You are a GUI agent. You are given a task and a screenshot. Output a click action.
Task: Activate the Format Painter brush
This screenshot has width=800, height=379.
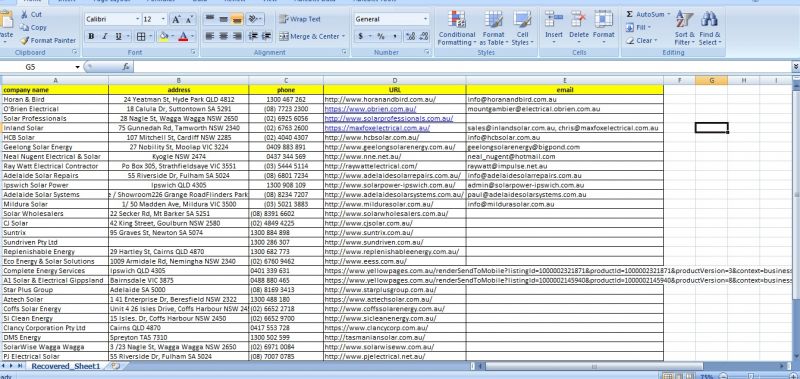pos(24,40)
